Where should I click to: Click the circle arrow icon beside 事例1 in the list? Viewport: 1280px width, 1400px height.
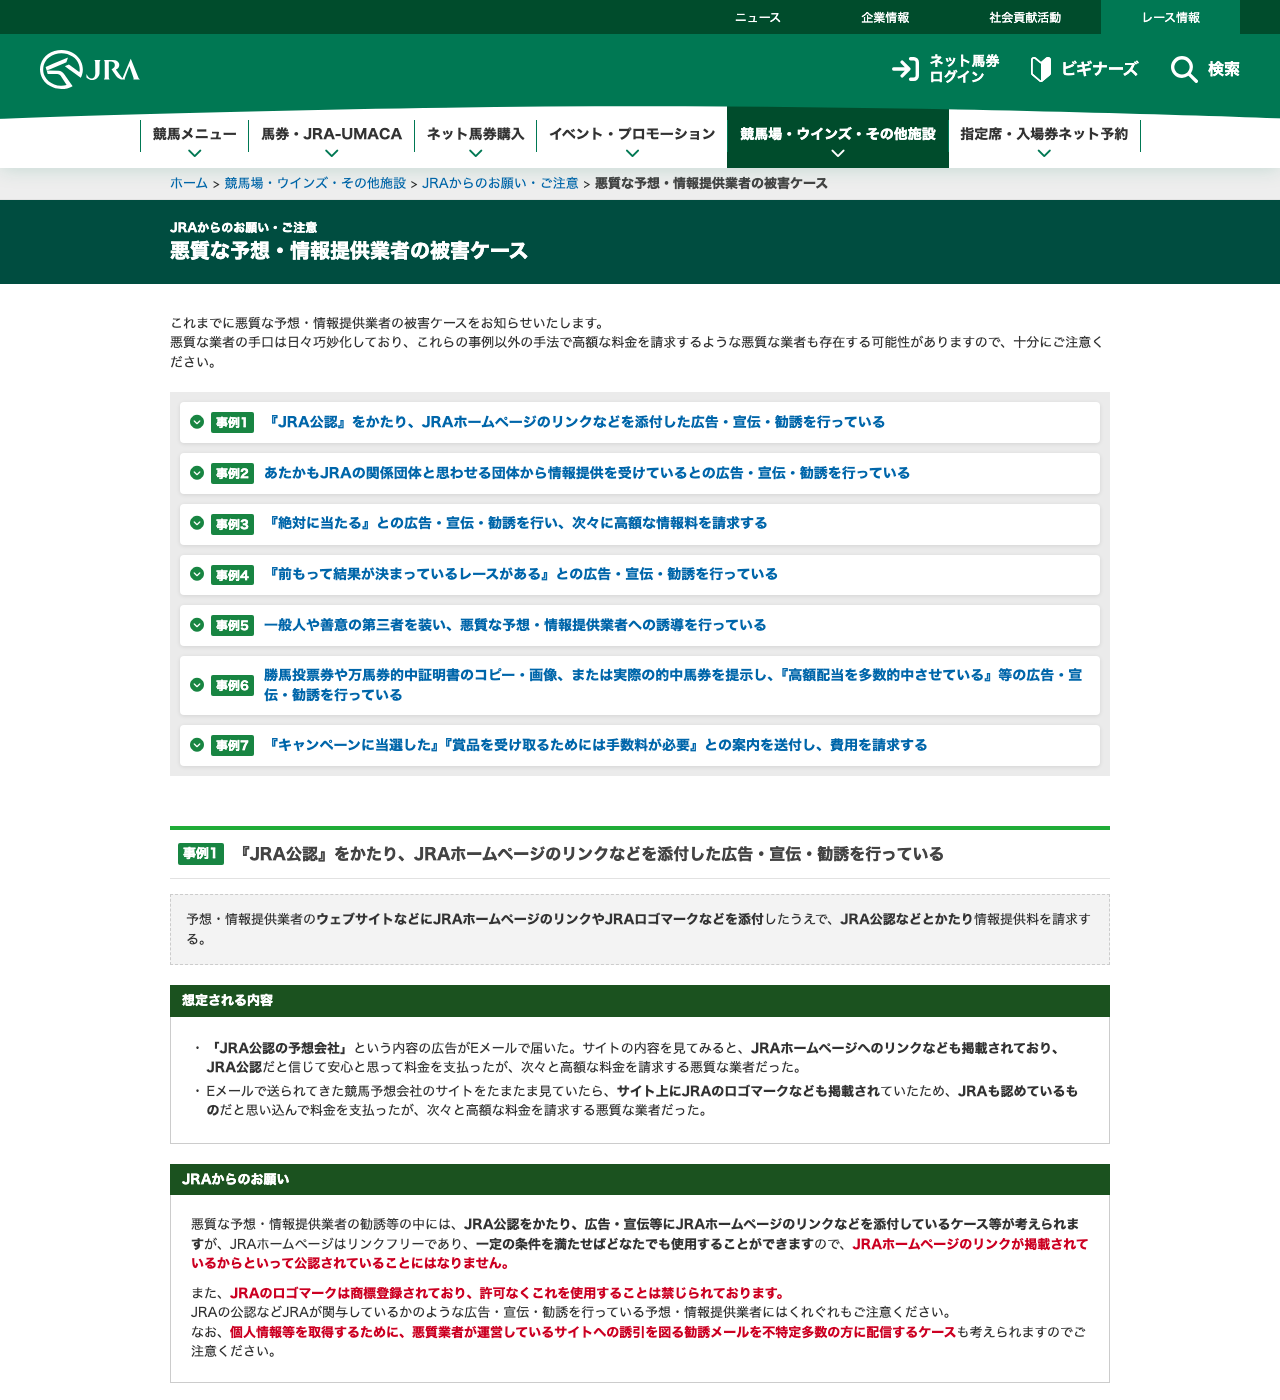[x=197, y=422]
